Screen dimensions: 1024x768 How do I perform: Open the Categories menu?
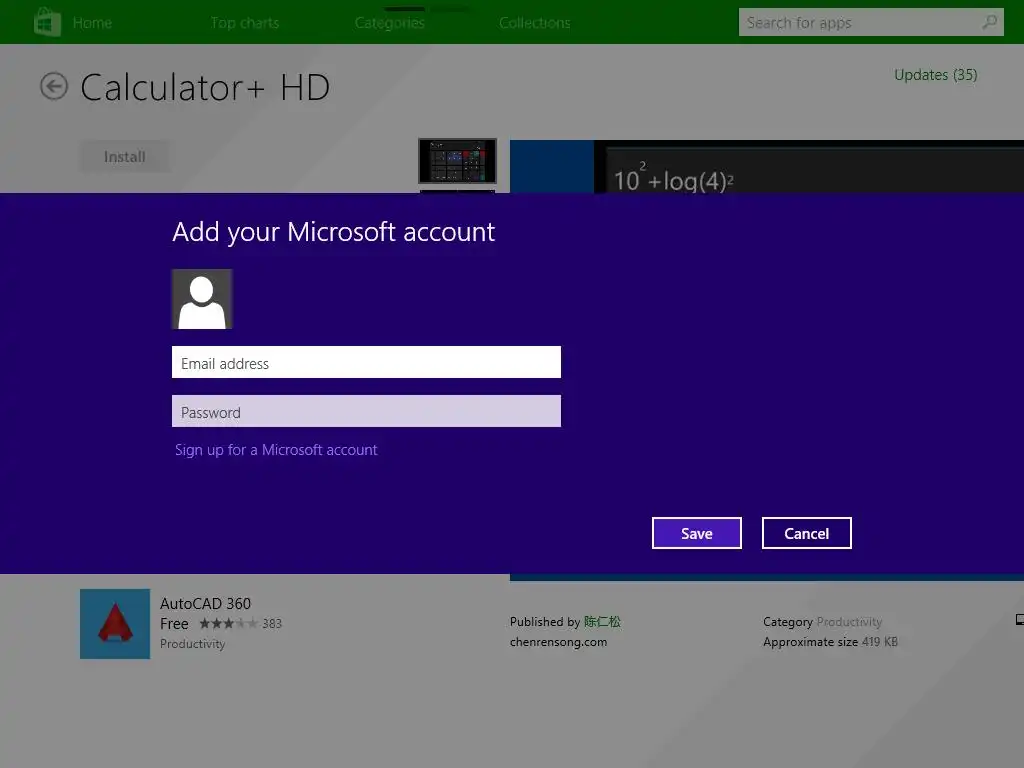click(390, 23)
